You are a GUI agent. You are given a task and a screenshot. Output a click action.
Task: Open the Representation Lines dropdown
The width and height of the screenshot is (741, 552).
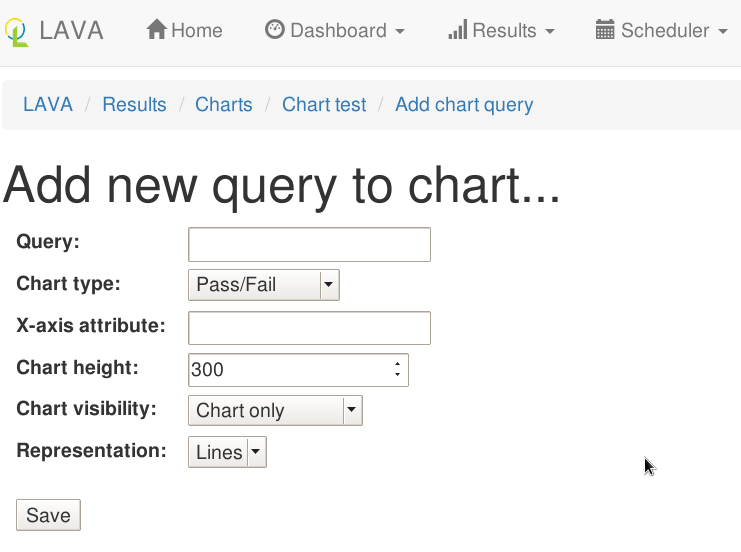tap(227, 453)
